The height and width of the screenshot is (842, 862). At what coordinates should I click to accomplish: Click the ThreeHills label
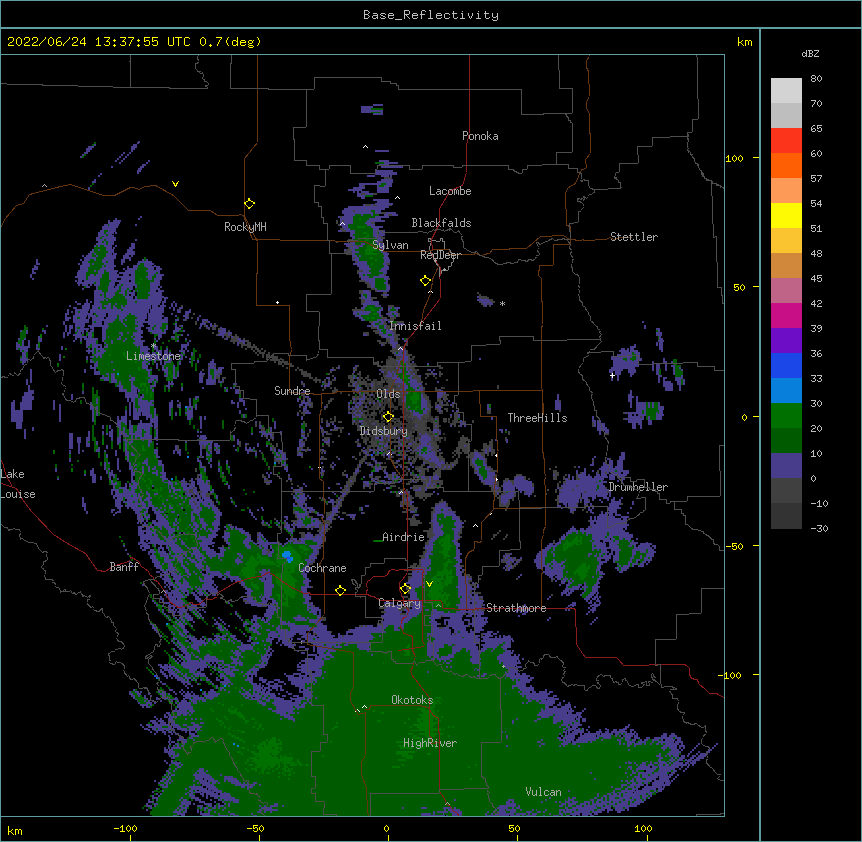pyautogui.click(x=537, y=418)
